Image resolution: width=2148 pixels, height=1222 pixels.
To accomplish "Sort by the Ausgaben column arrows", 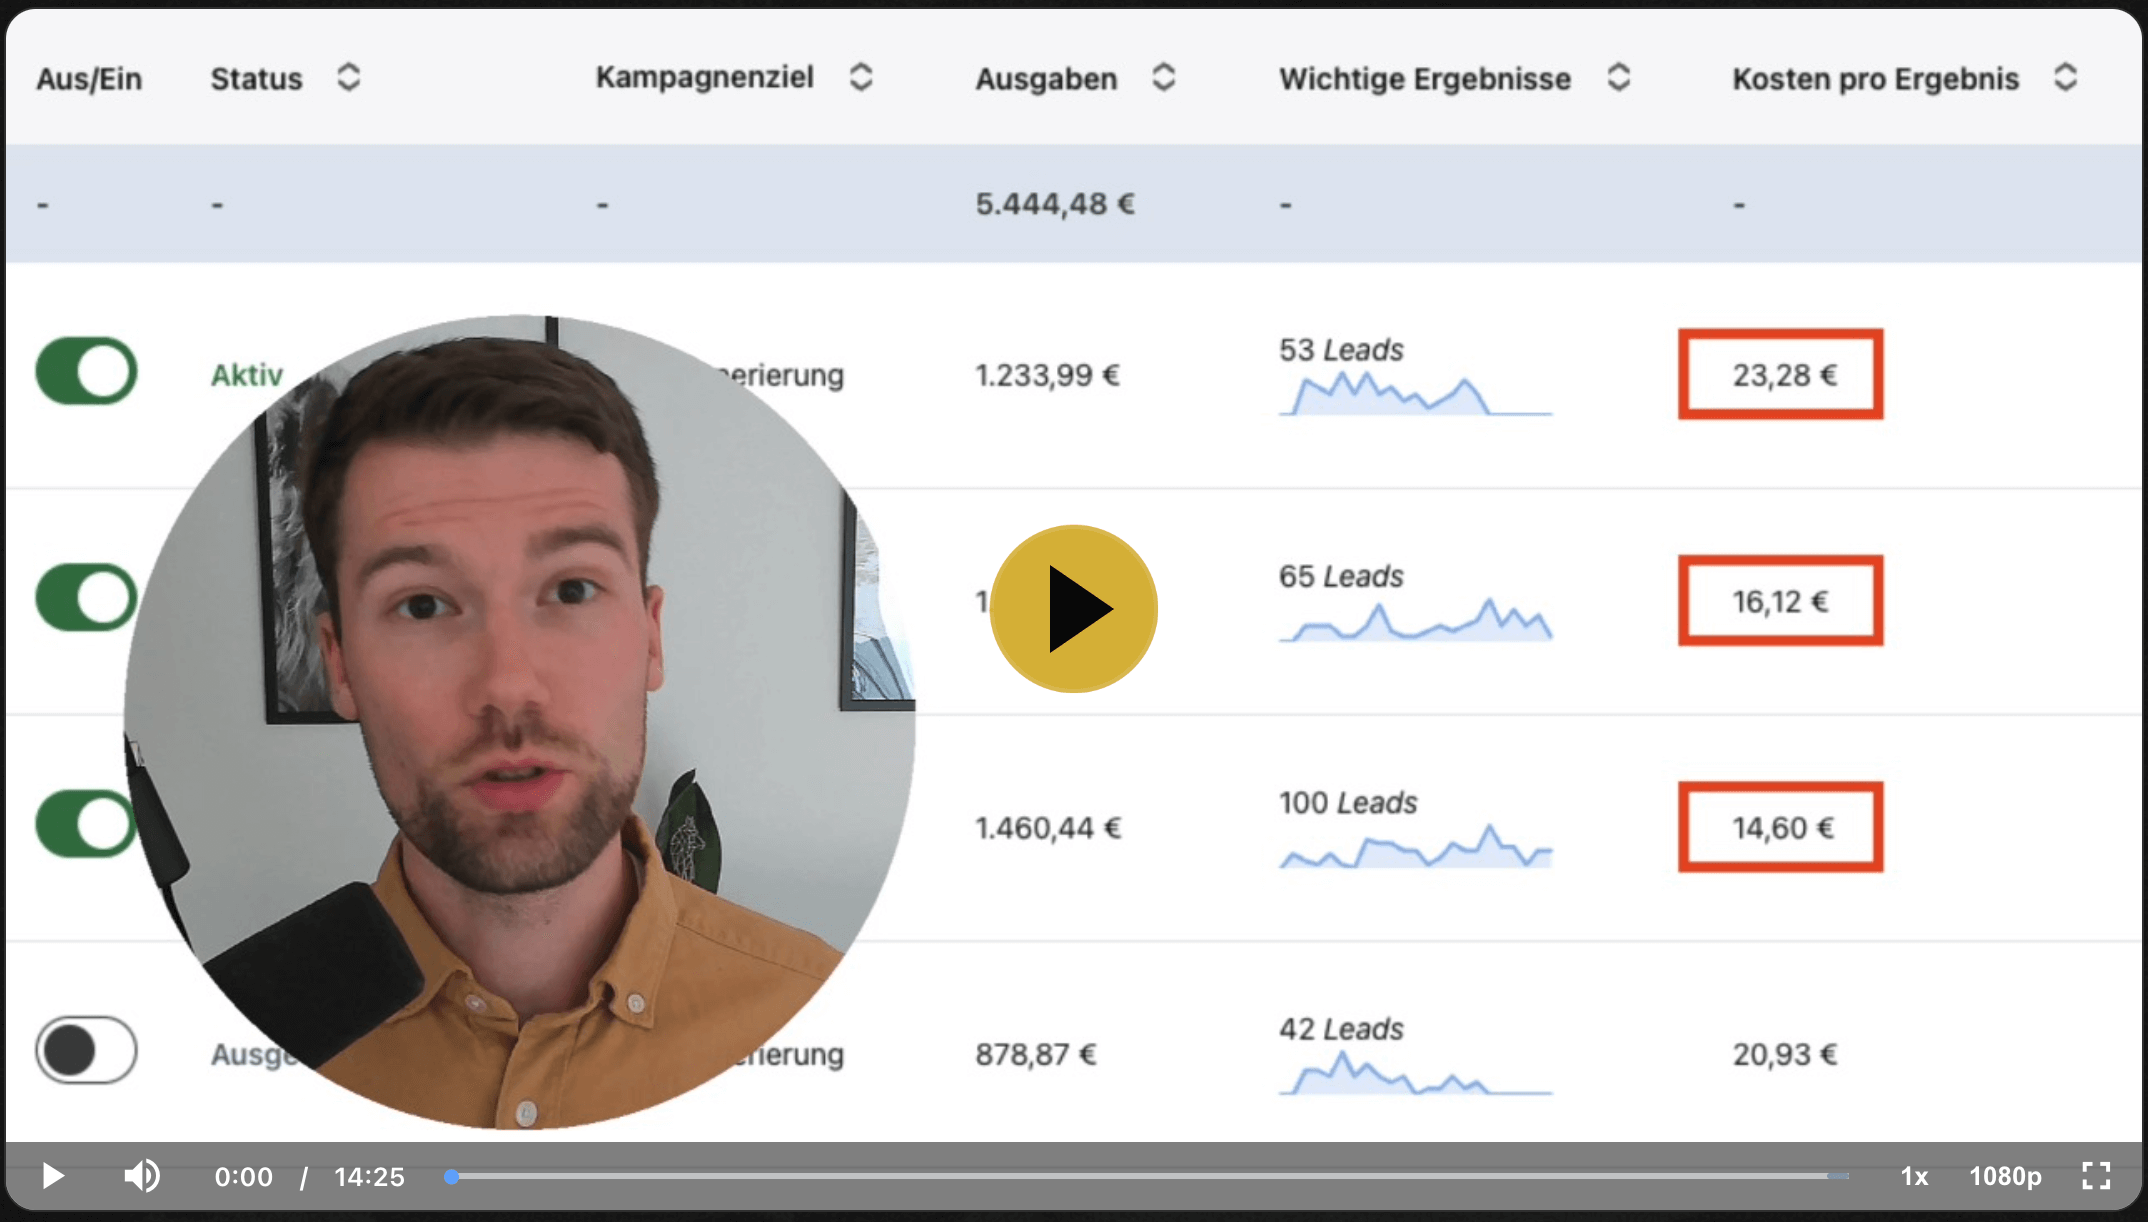I will click(x=1163, y=77).
